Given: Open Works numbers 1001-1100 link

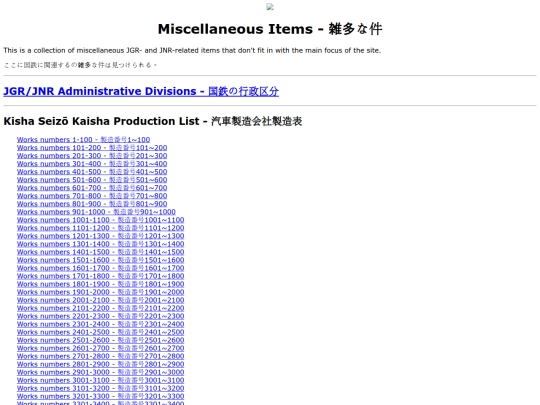Looking at the screenshot, I should pyautogui.click(x=101, y=220).
